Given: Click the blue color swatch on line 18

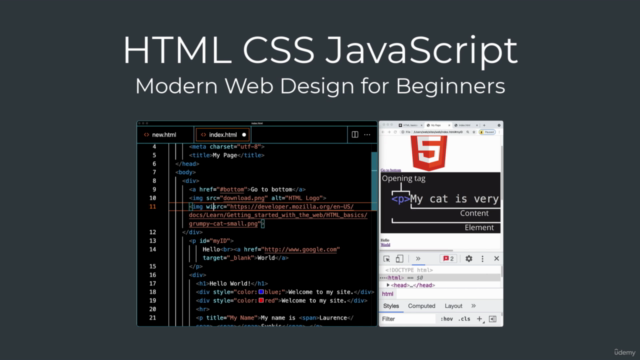Looking at the screenshot, I should [261, 292].
